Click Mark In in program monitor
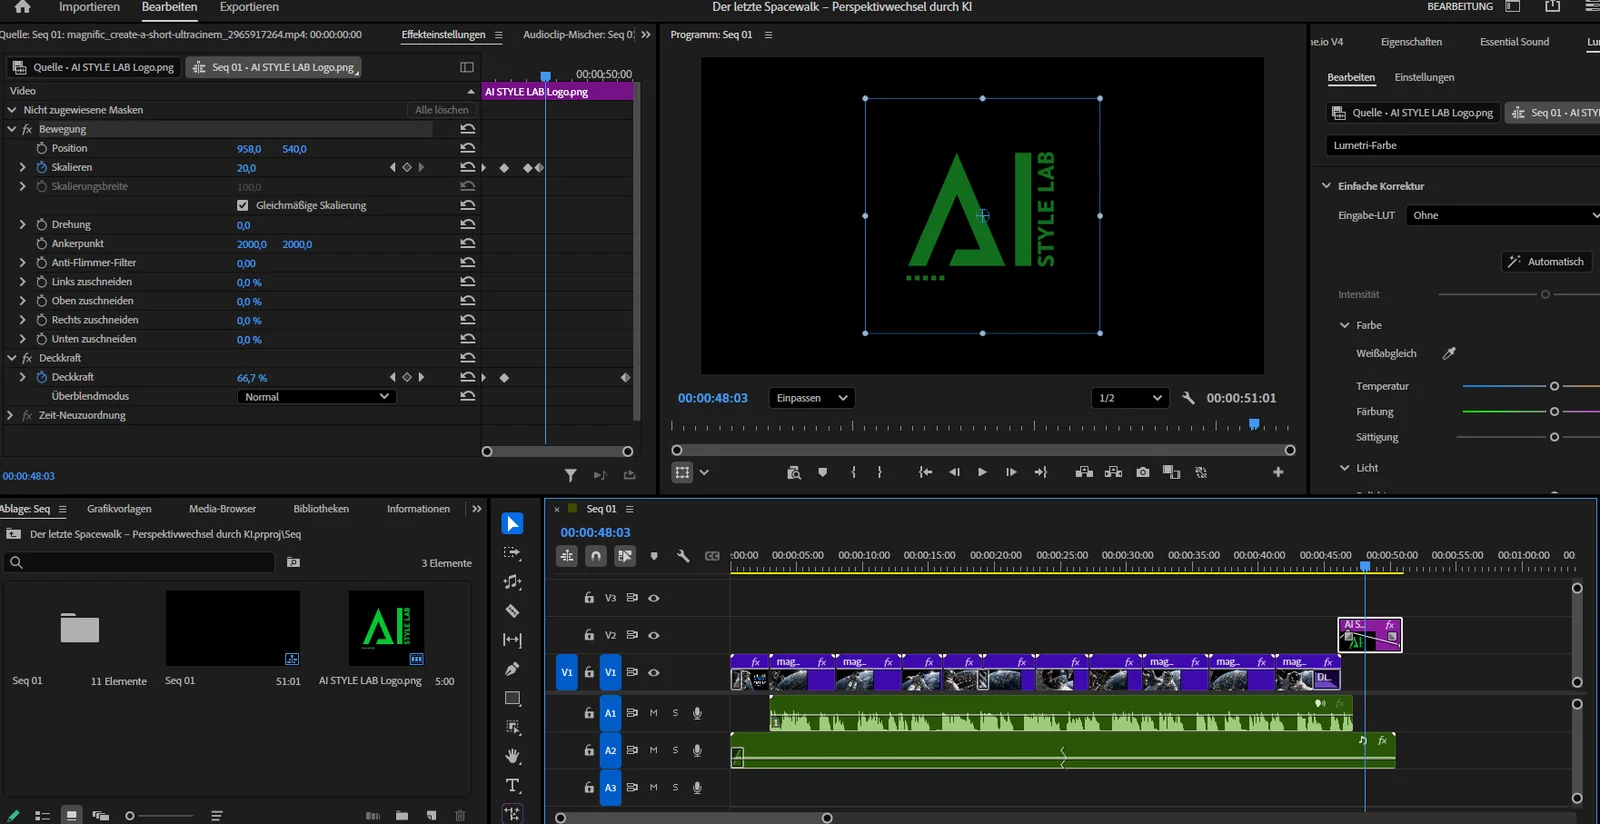Screen dimensions: 1600x824 pyautogui.click(x=853, y=472)
